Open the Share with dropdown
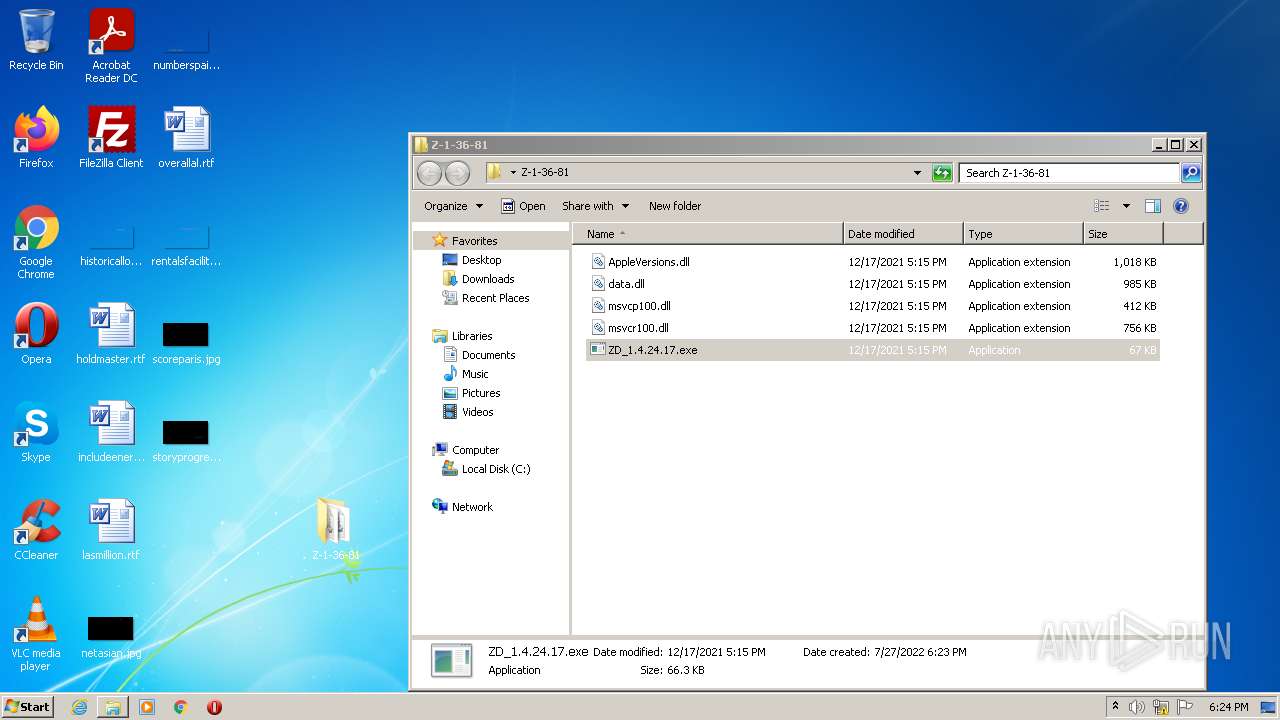The image size is (1280, 720). (595, 206)
